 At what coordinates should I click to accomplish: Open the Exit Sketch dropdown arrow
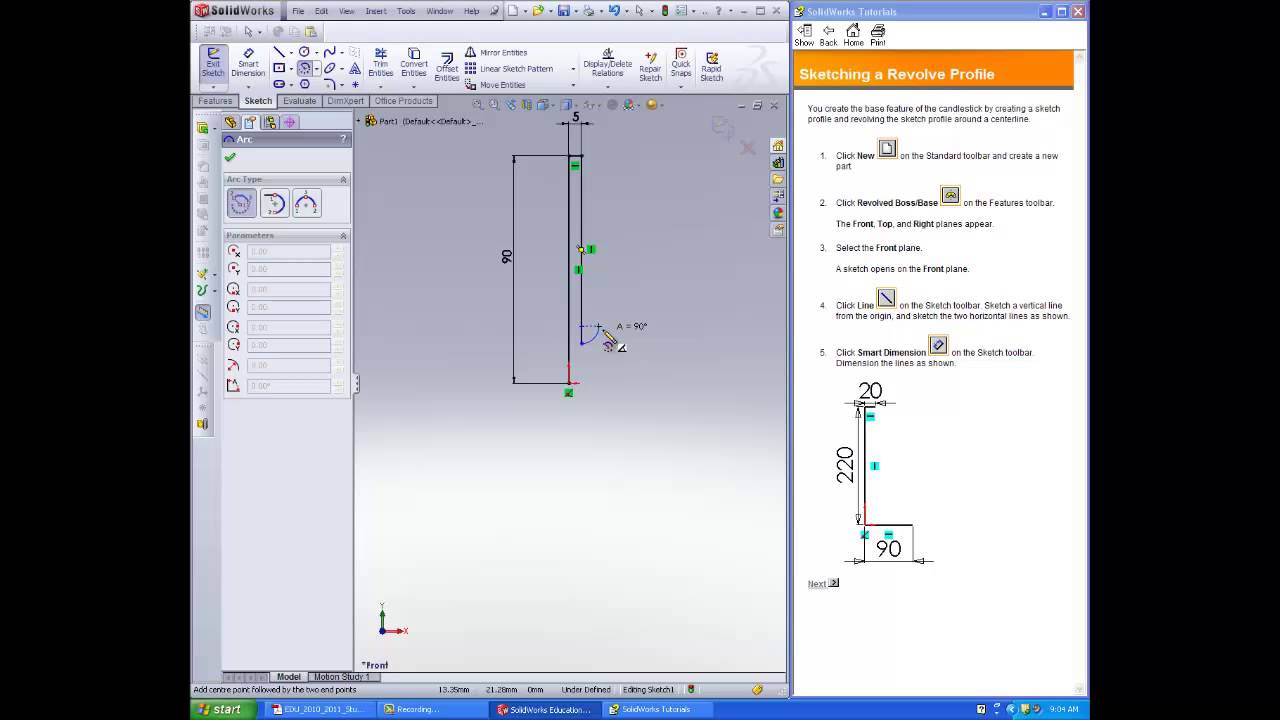click(213, 86)
